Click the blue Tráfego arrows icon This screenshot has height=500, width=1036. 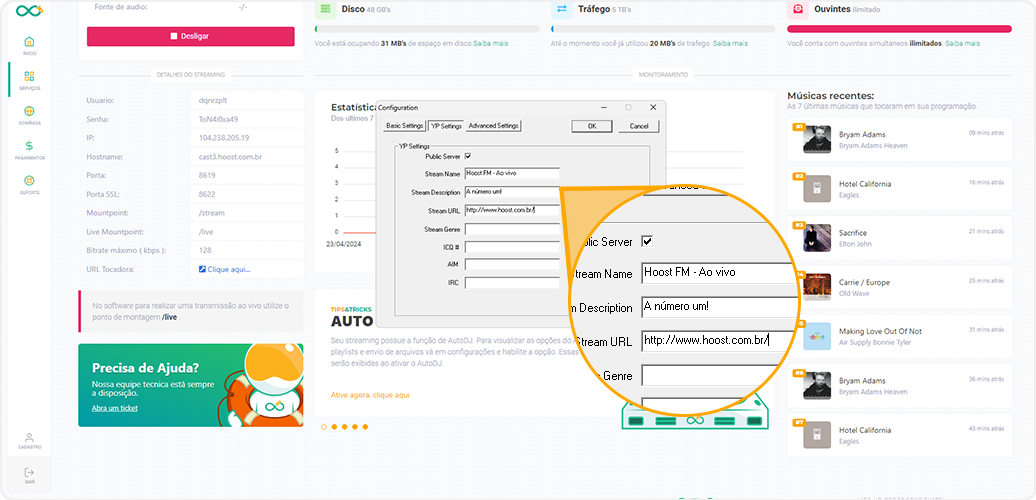coord(562,9)
